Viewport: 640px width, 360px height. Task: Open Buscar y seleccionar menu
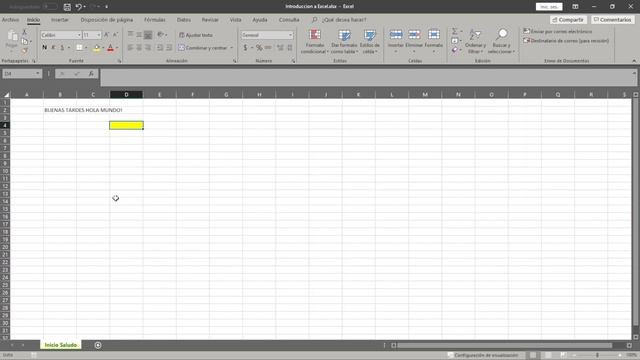502,41
